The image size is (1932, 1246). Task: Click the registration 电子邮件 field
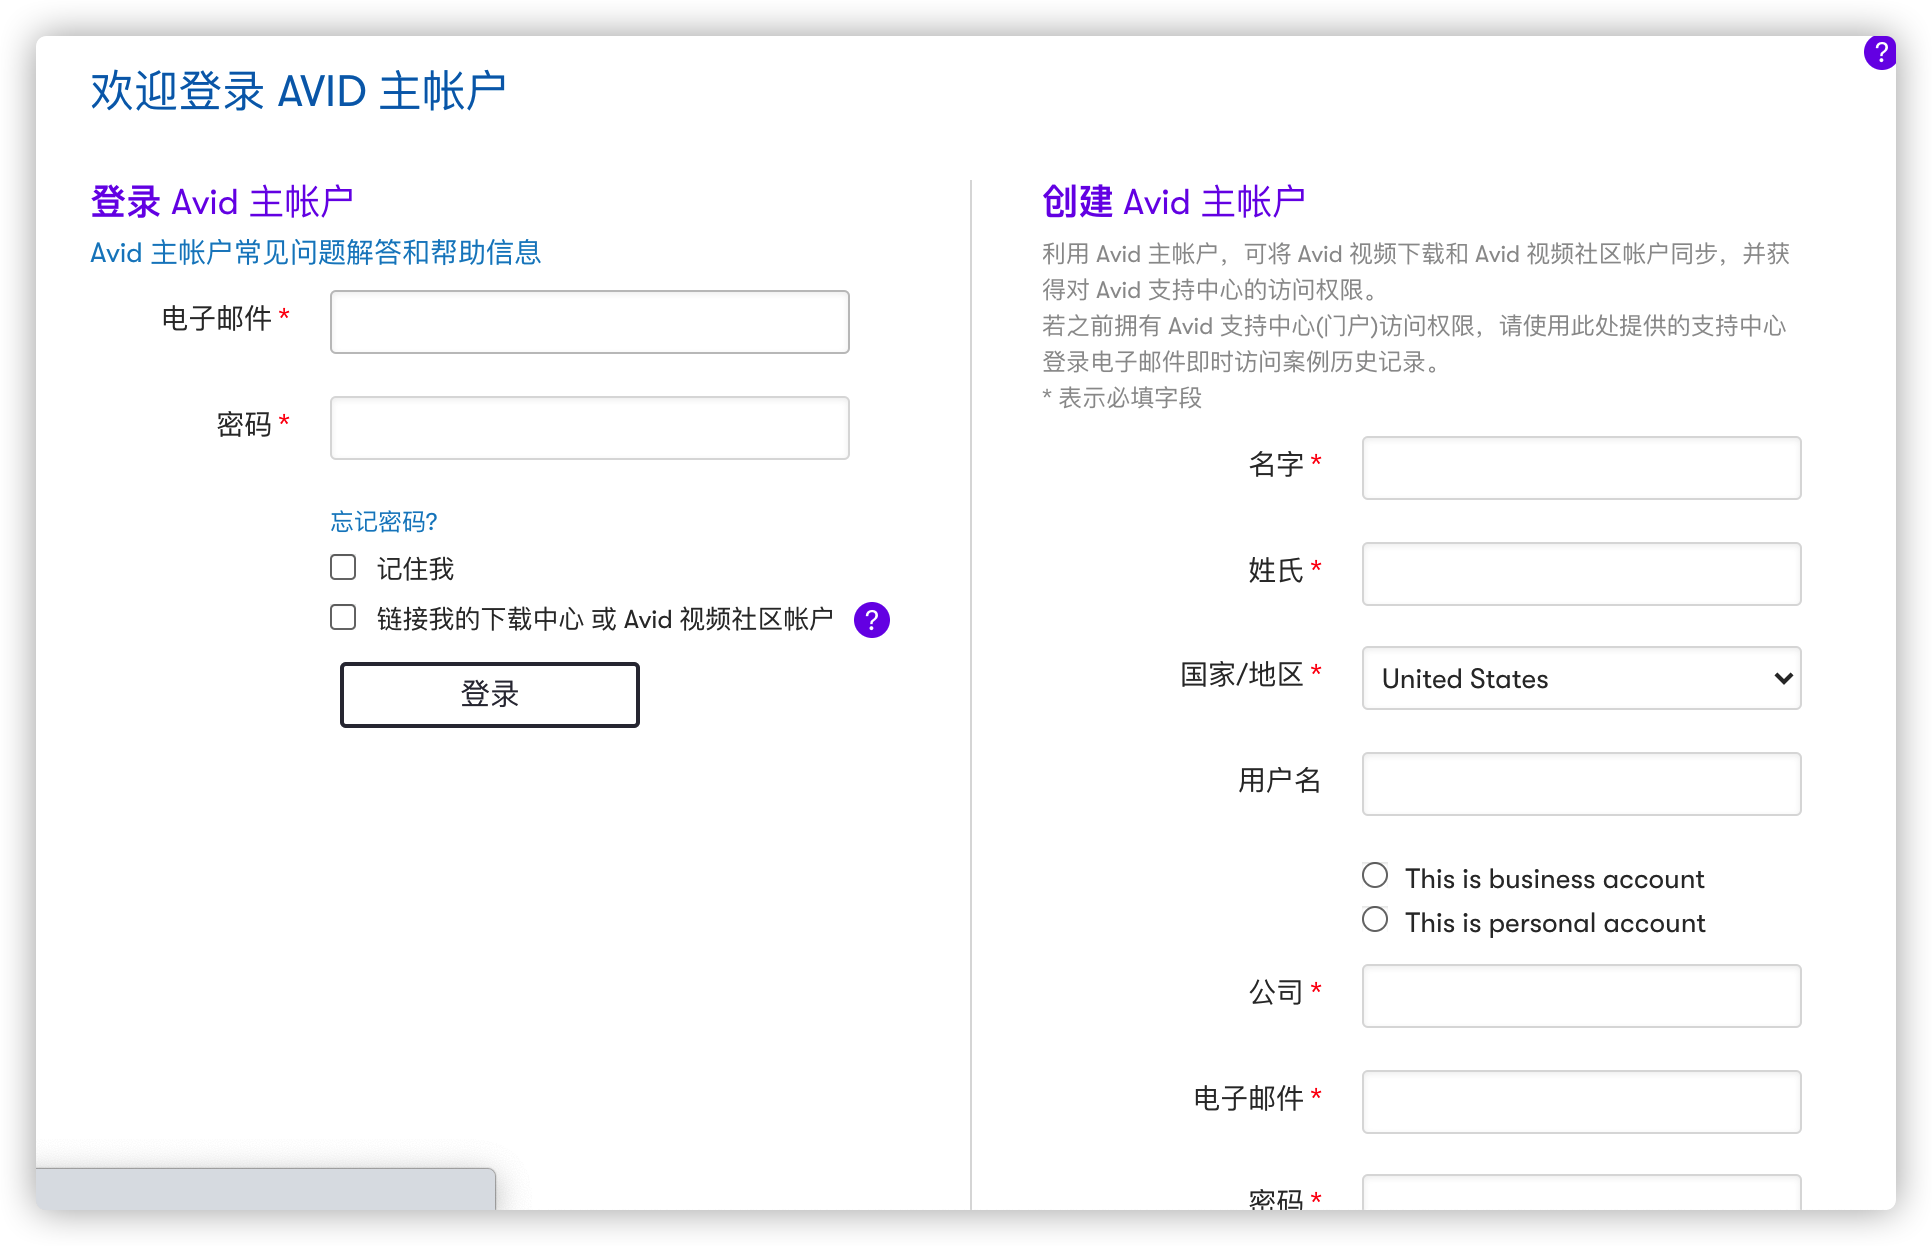tap(1581, 1102)
